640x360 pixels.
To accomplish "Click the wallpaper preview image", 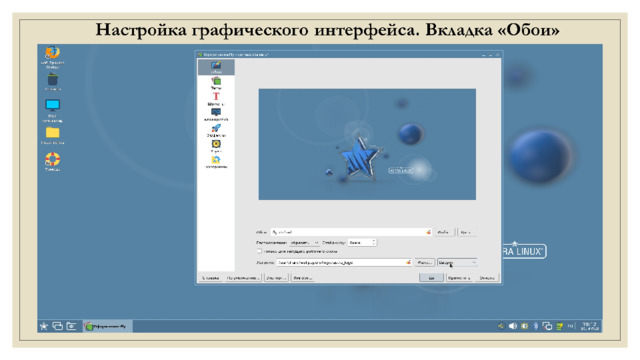I will point(367,144).
